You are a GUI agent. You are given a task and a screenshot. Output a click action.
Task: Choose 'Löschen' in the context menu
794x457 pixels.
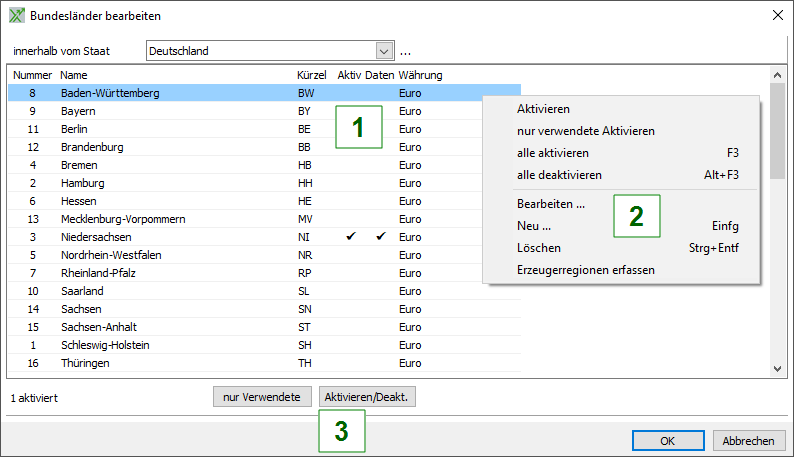538,248
